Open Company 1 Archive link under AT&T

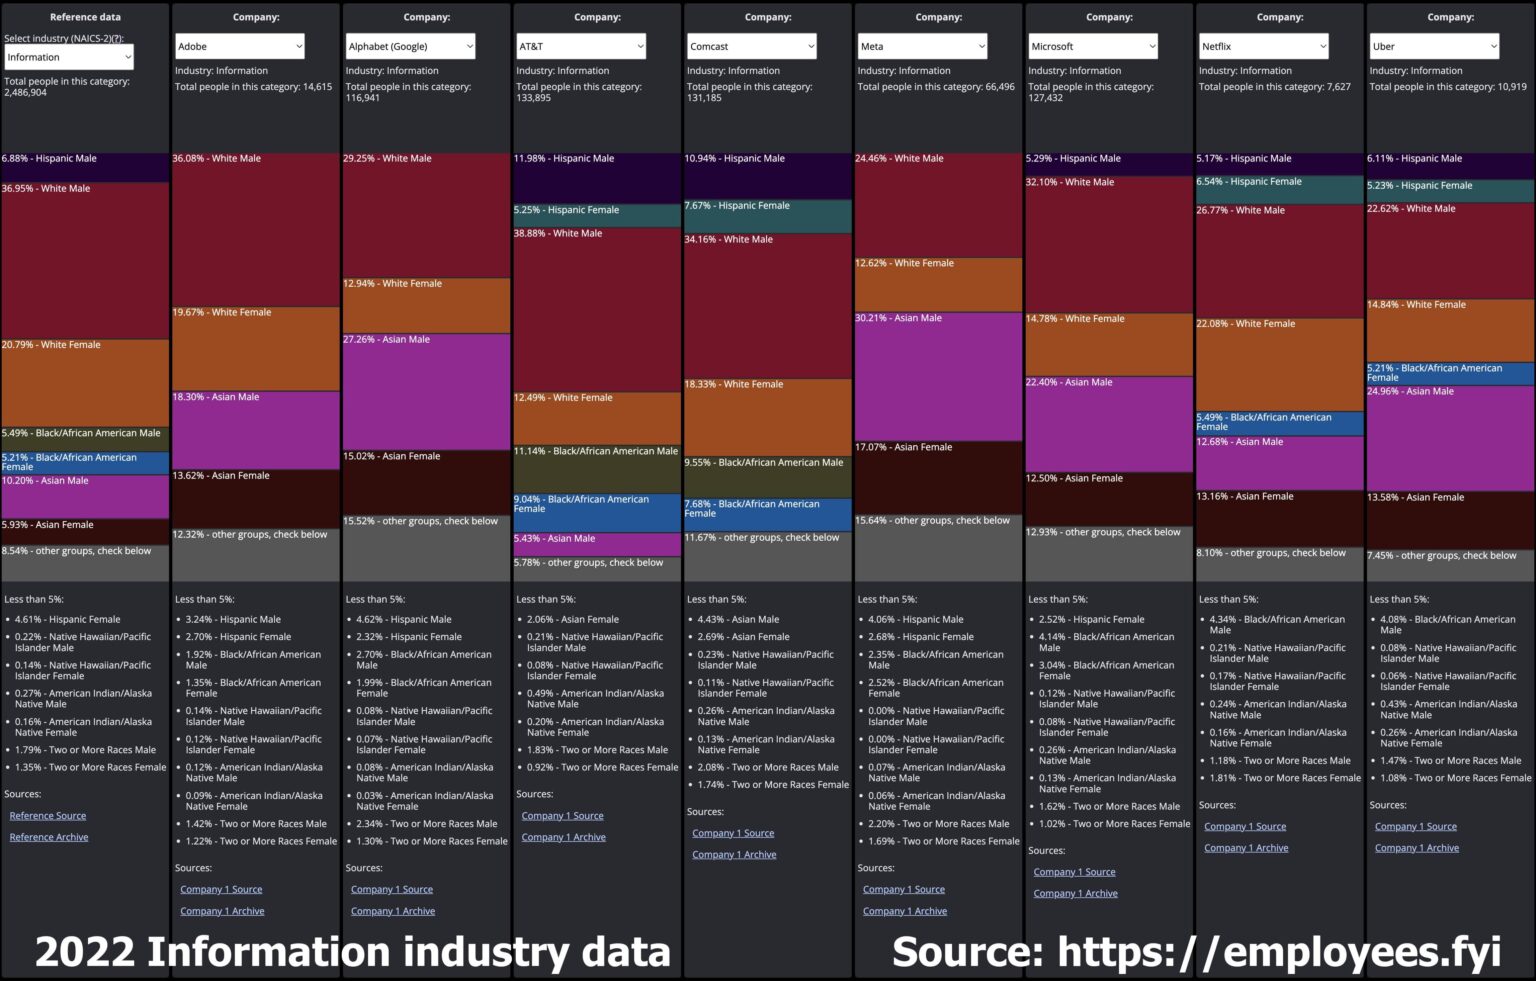pos(563,837)
